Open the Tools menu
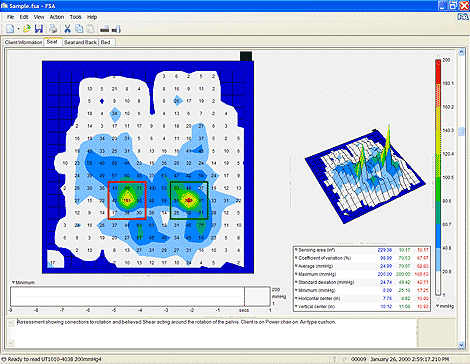Image resolution: width=470 pixels, height=364 pixels. pos(76,17)
